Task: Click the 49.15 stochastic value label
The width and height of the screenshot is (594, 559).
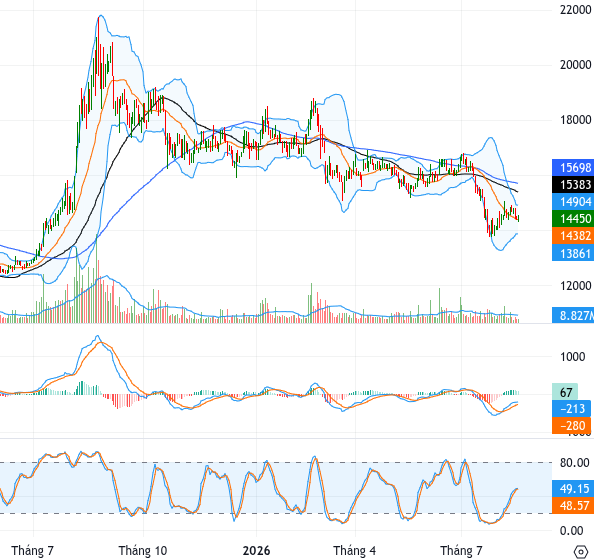Action: click(x=573, y=489)
